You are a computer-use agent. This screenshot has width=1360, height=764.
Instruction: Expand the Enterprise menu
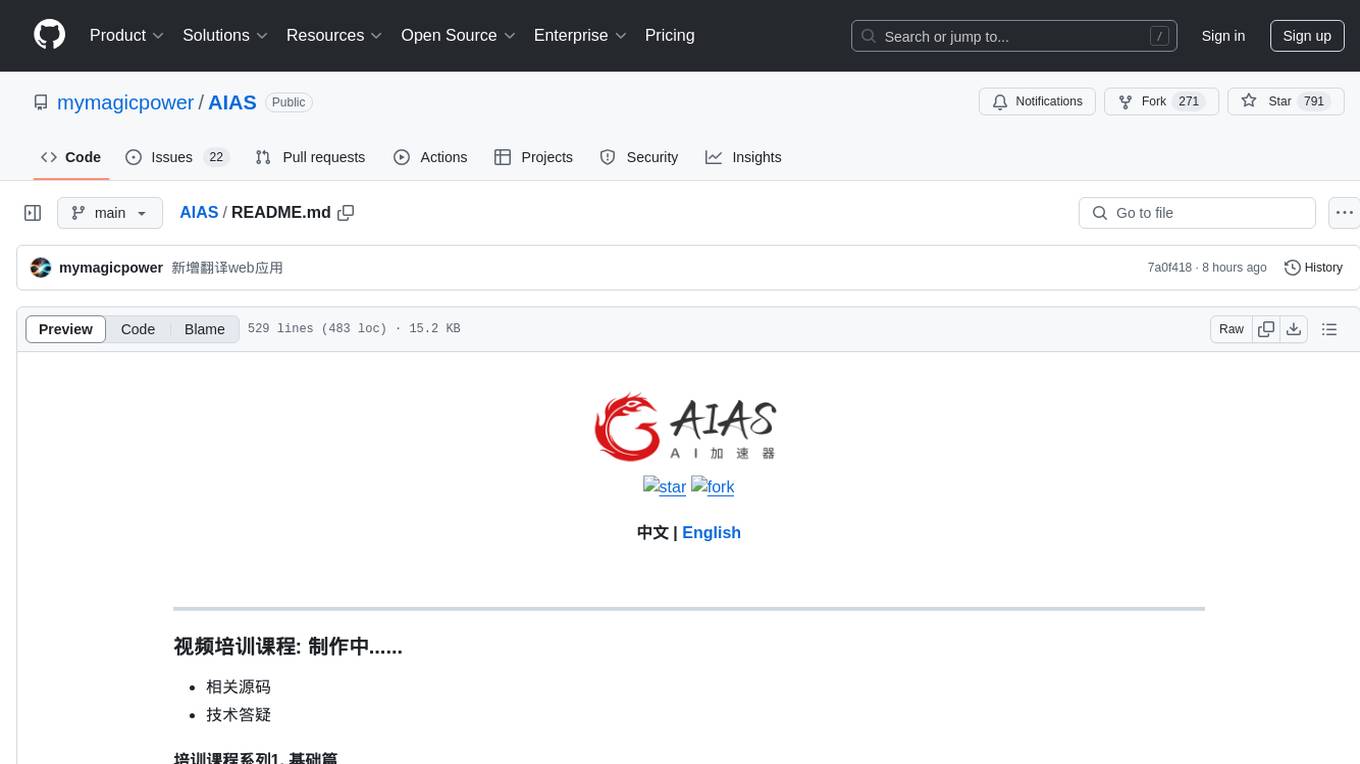pos(580,35)
